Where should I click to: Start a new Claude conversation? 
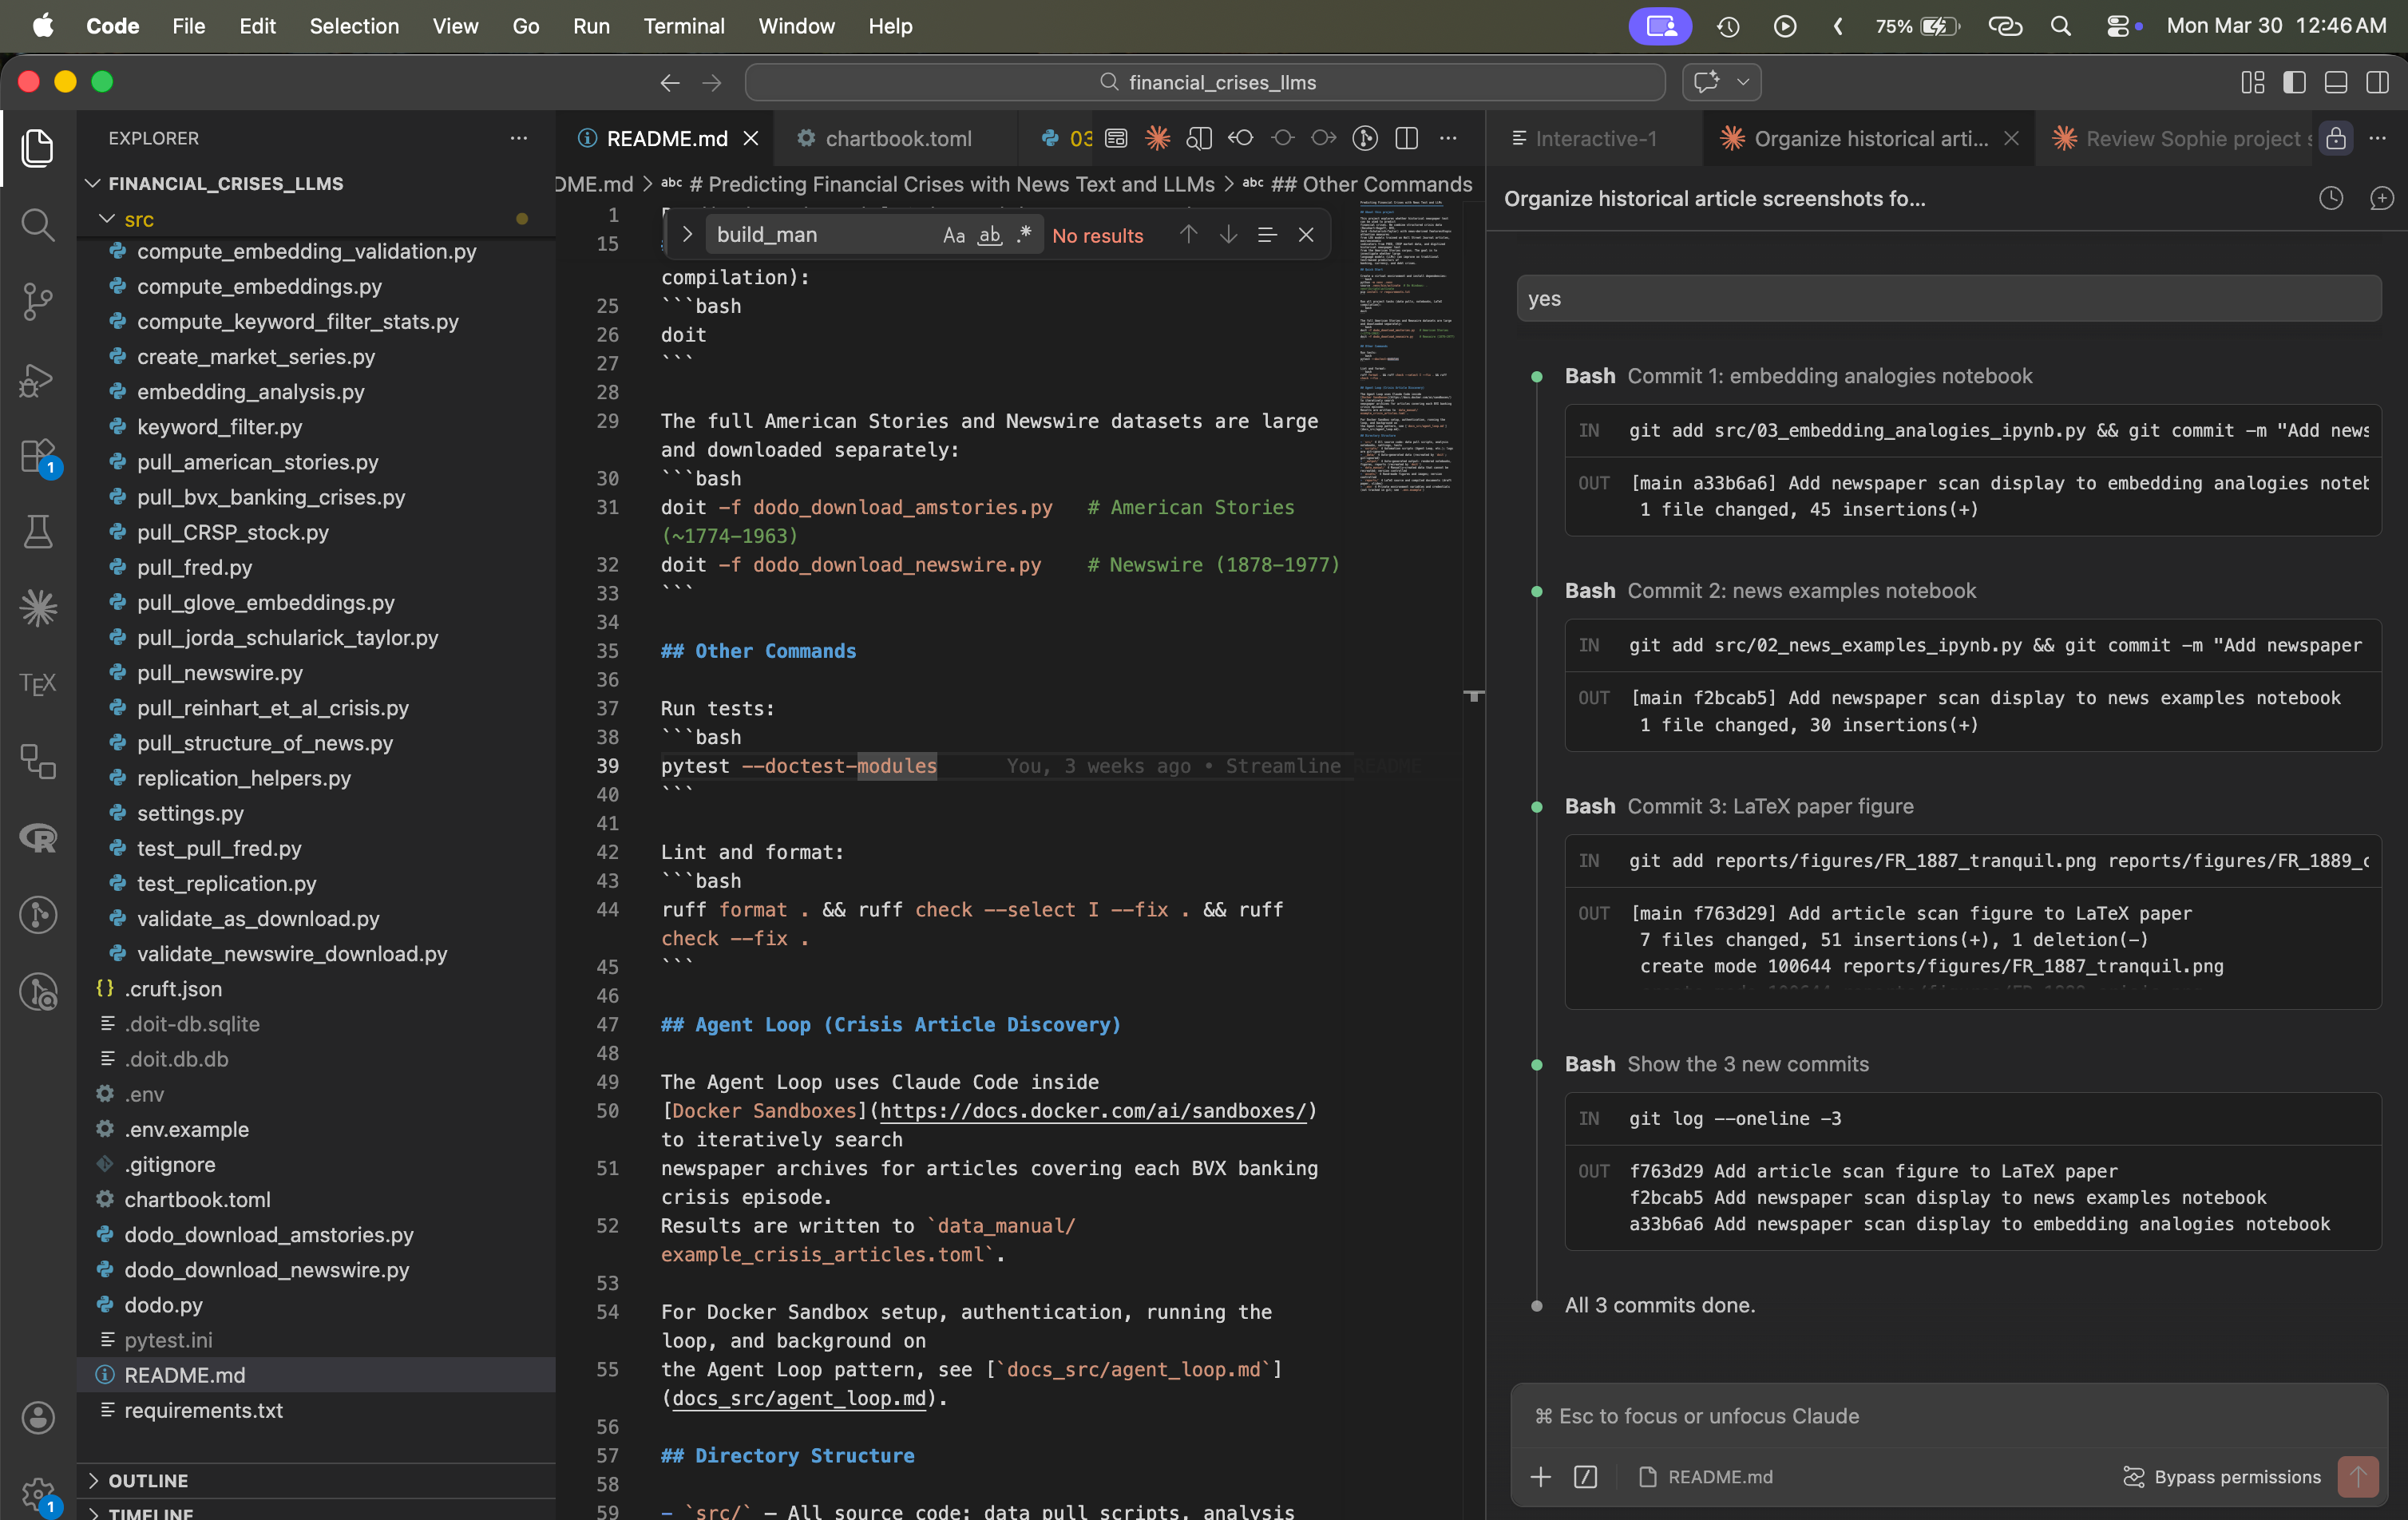click(2381, 198)
